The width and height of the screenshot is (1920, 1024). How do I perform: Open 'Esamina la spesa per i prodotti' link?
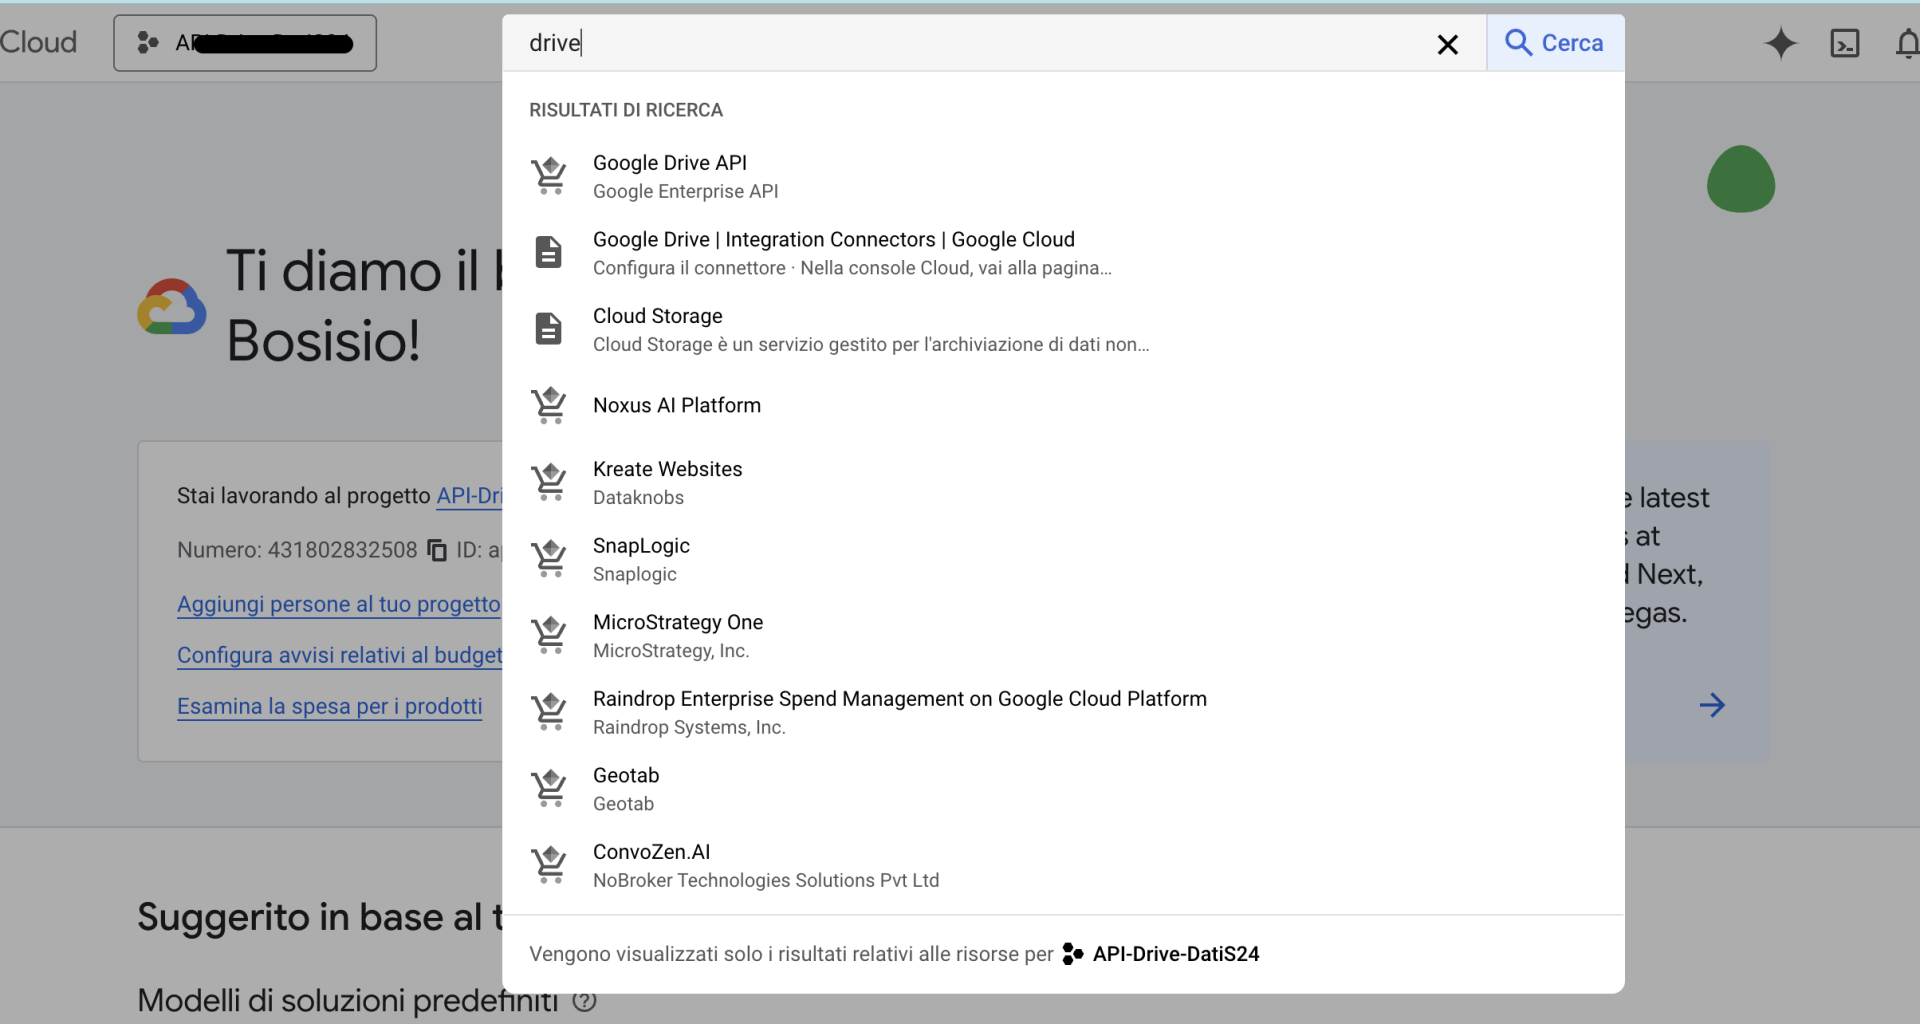tap(329, 706)
